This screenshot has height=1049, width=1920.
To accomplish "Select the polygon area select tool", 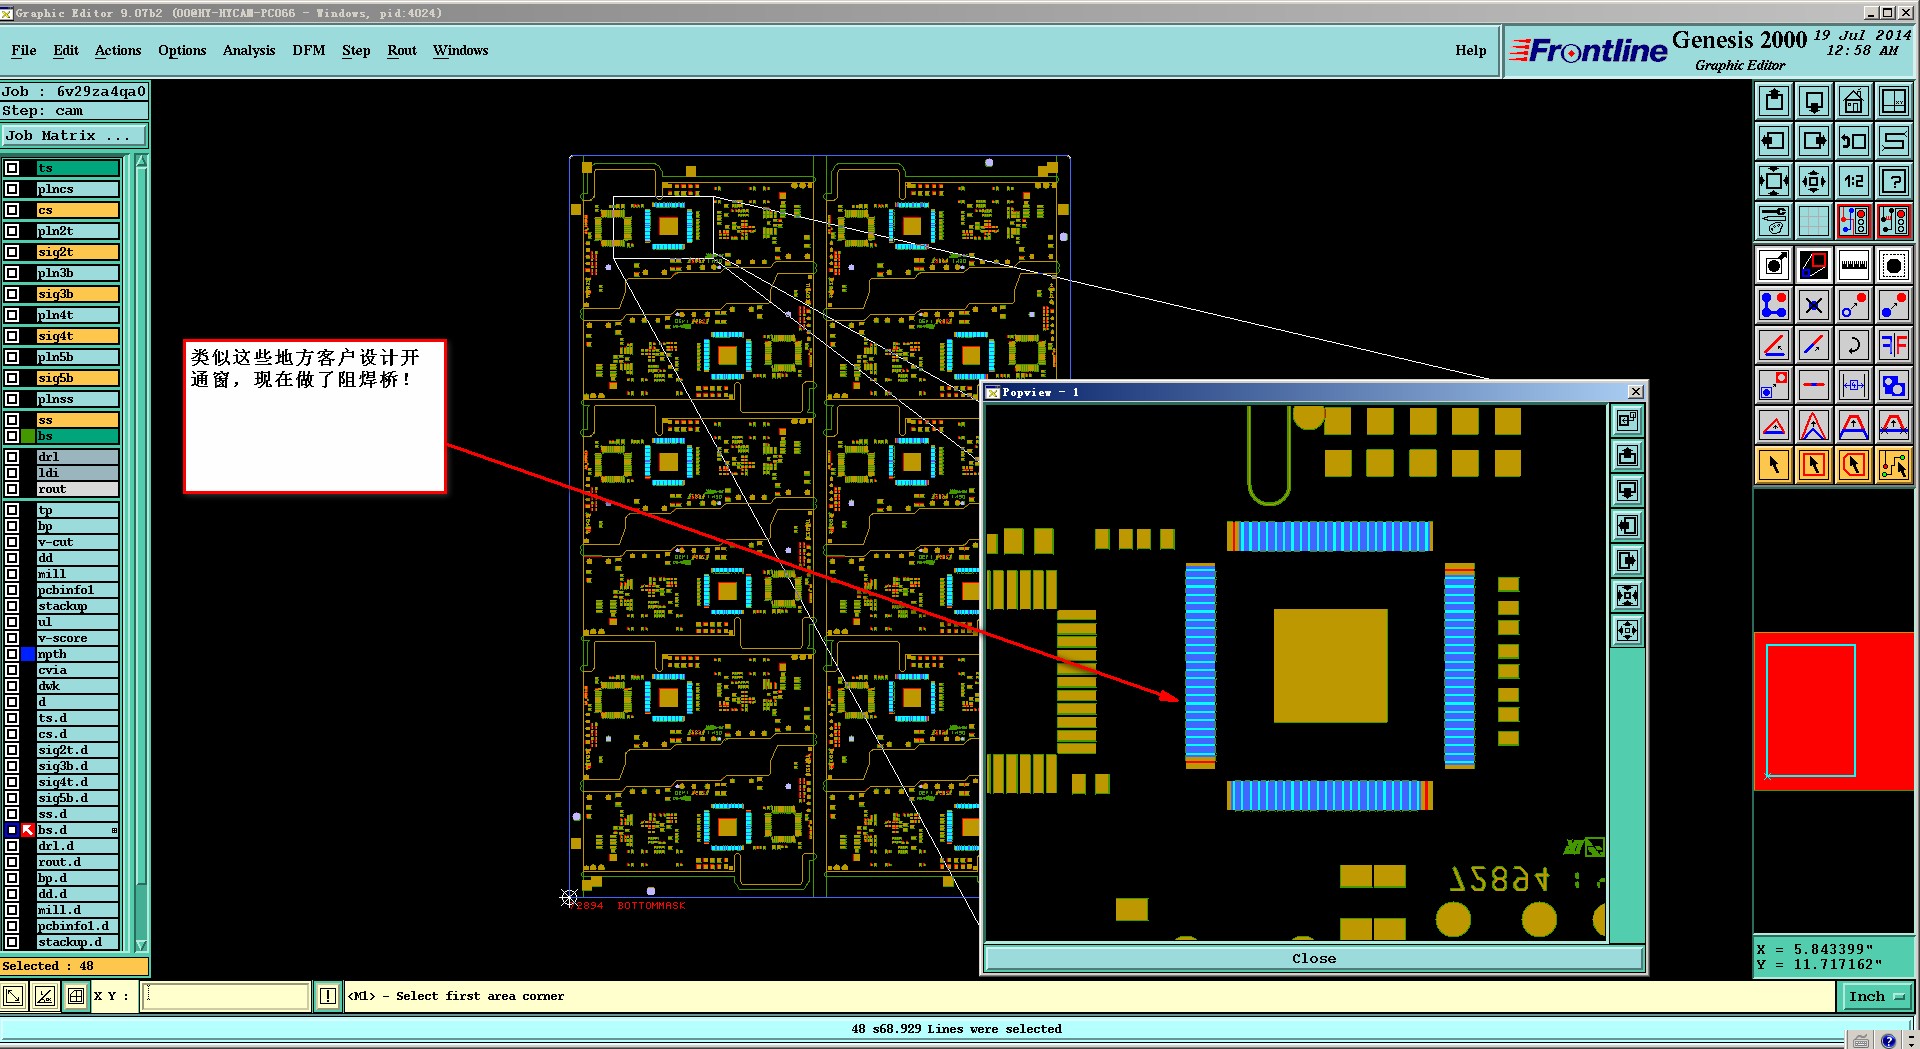I will coord(1854,465).
